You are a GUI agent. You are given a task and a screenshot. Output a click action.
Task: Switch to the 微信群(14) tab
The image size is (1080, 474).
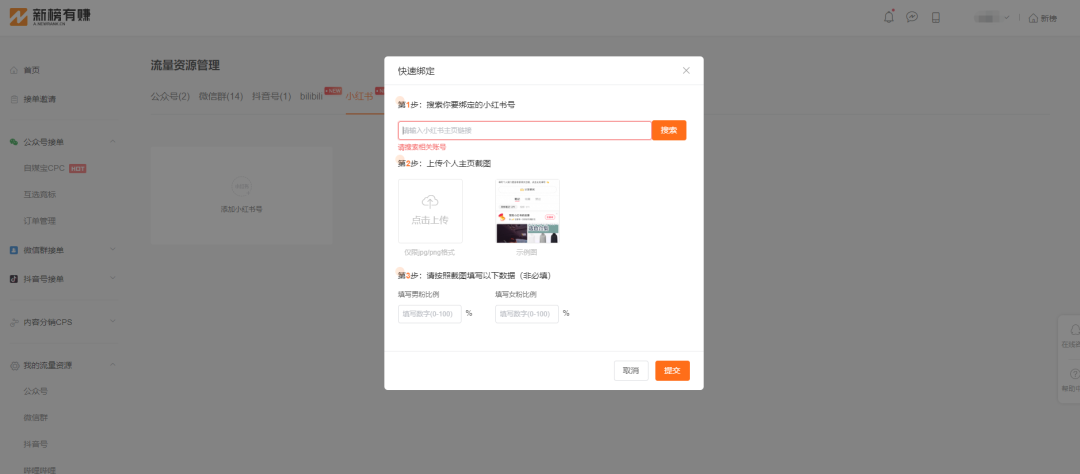coord(221,96)
